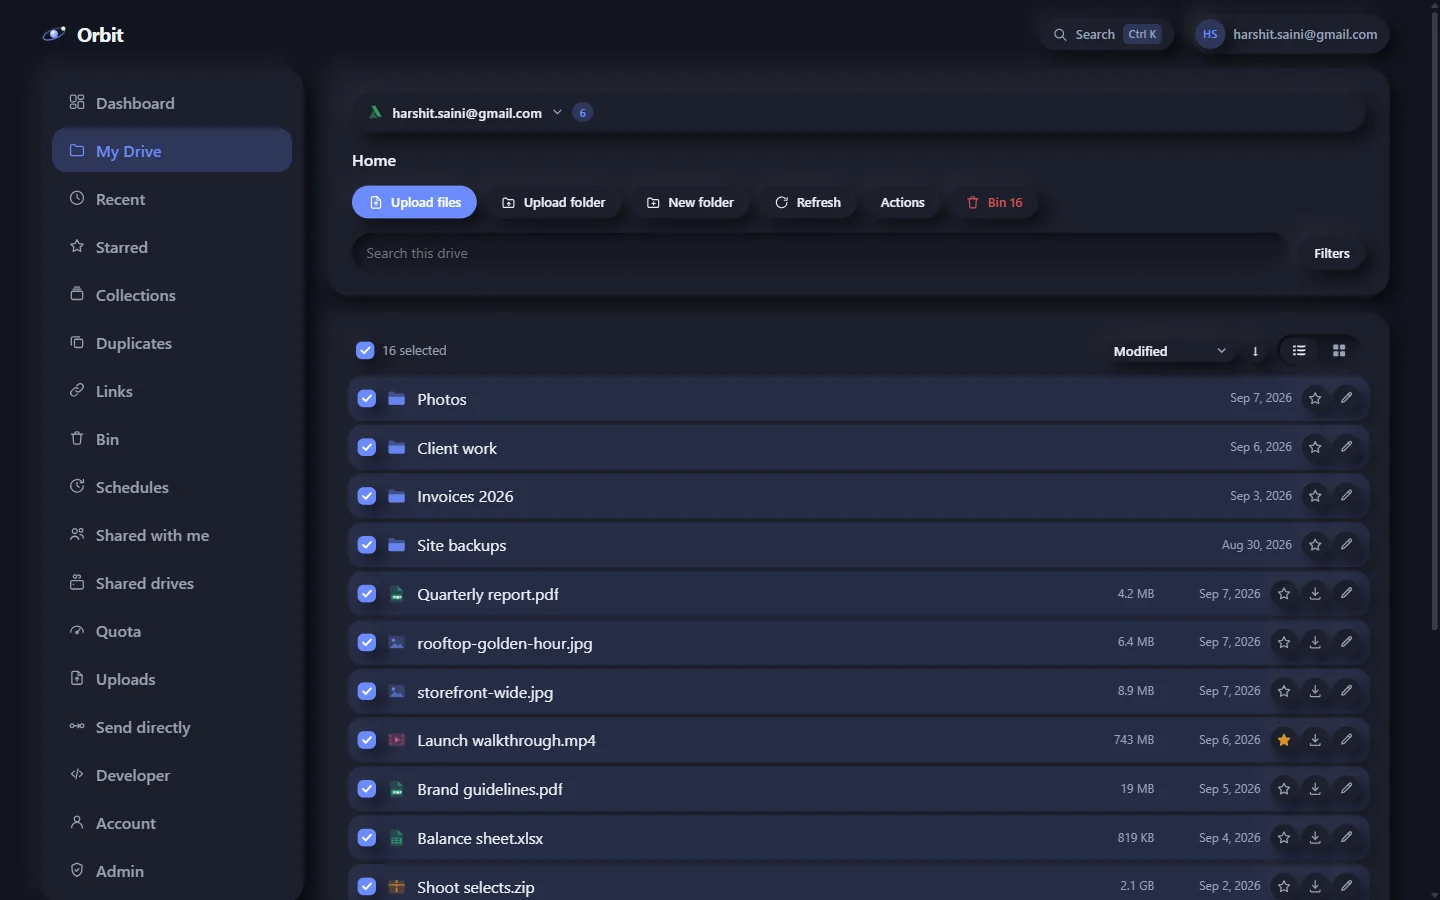
Task: Open Dashboard in sidebar
Action: tap(172, 103)
